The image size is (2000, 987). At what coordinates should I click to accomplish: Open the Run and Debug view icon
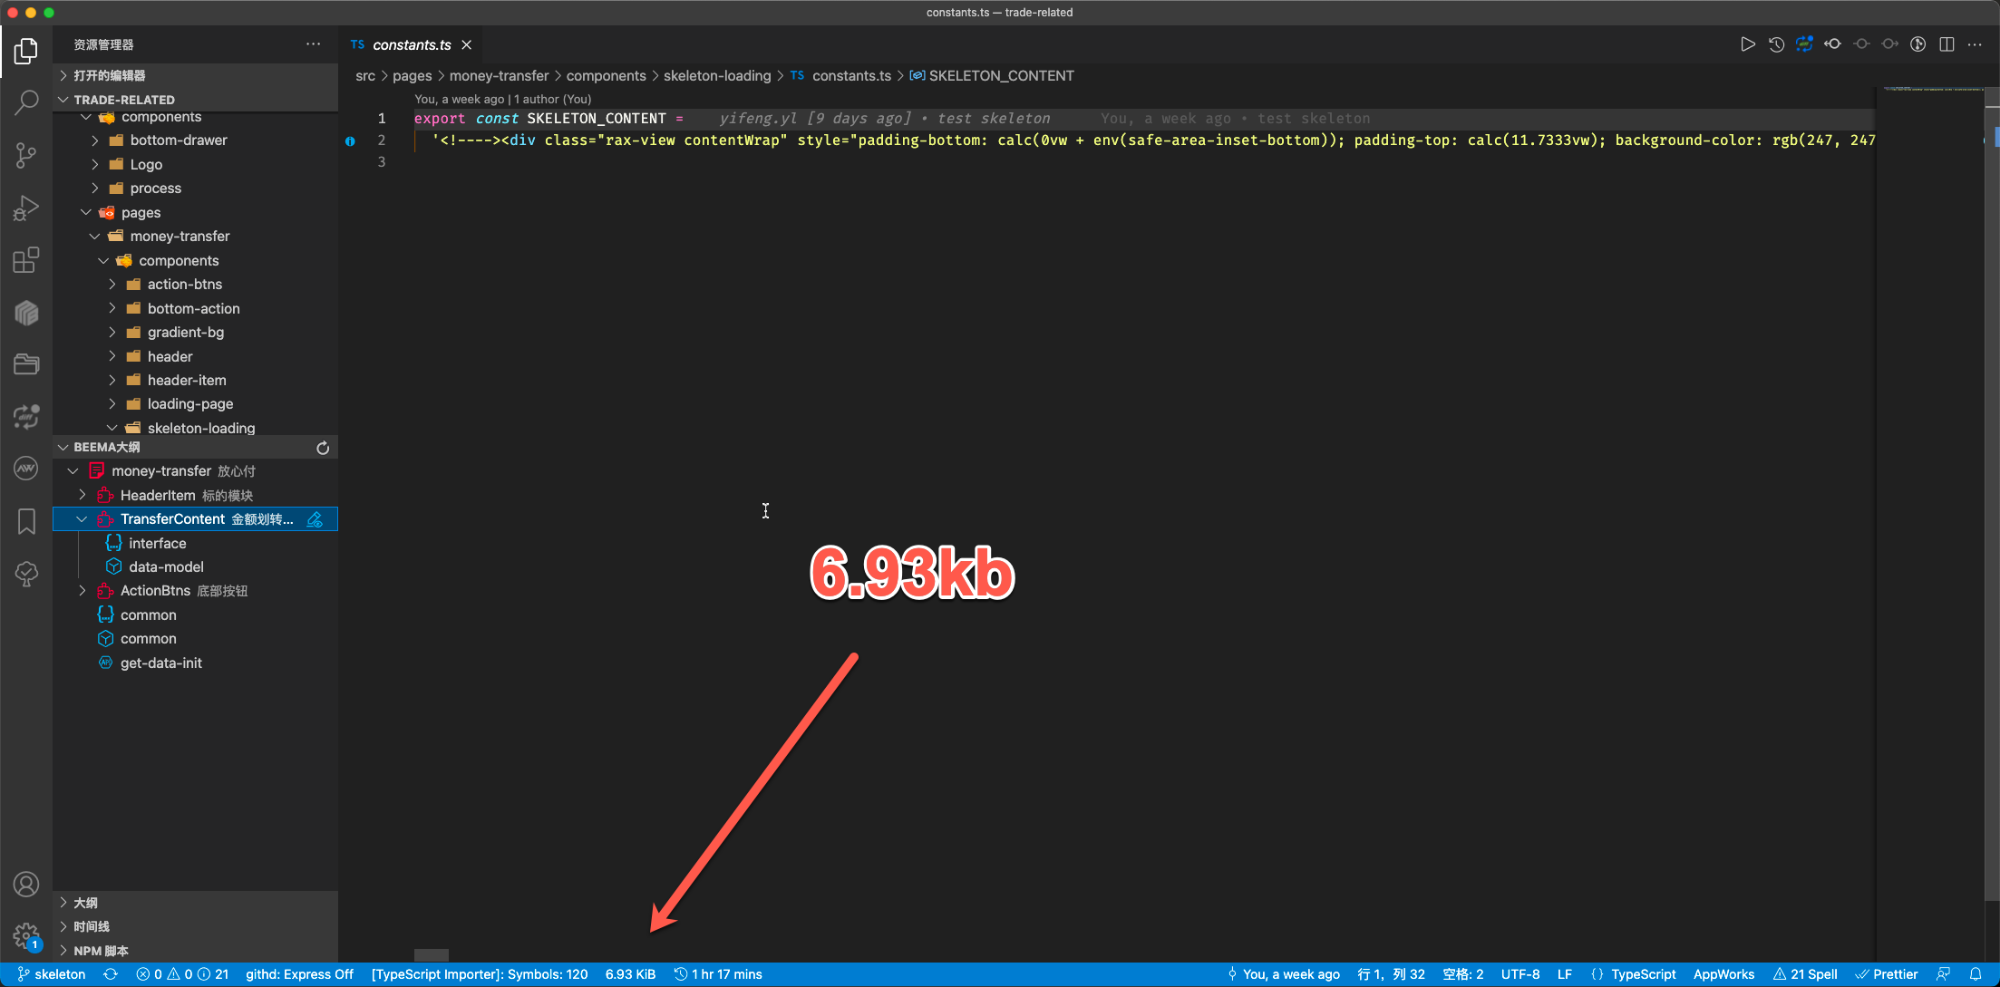(x=26, y=207)
